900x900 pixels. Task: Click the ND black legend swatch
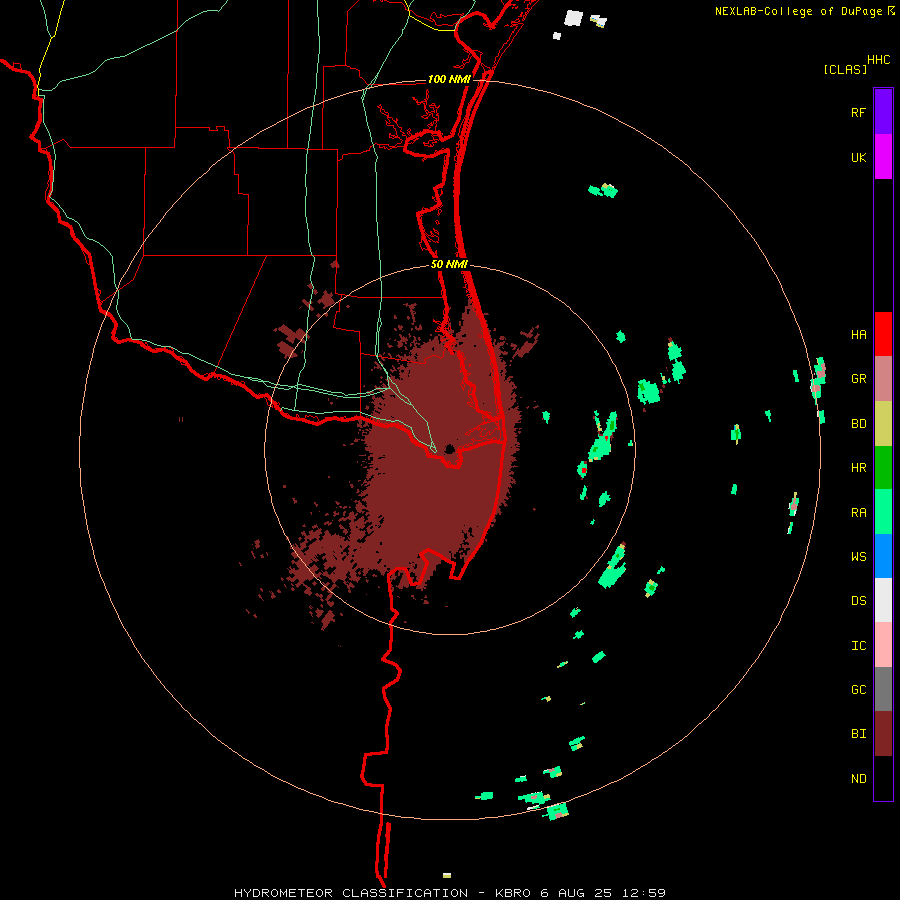pyautogui.click(x=883, y=778)
